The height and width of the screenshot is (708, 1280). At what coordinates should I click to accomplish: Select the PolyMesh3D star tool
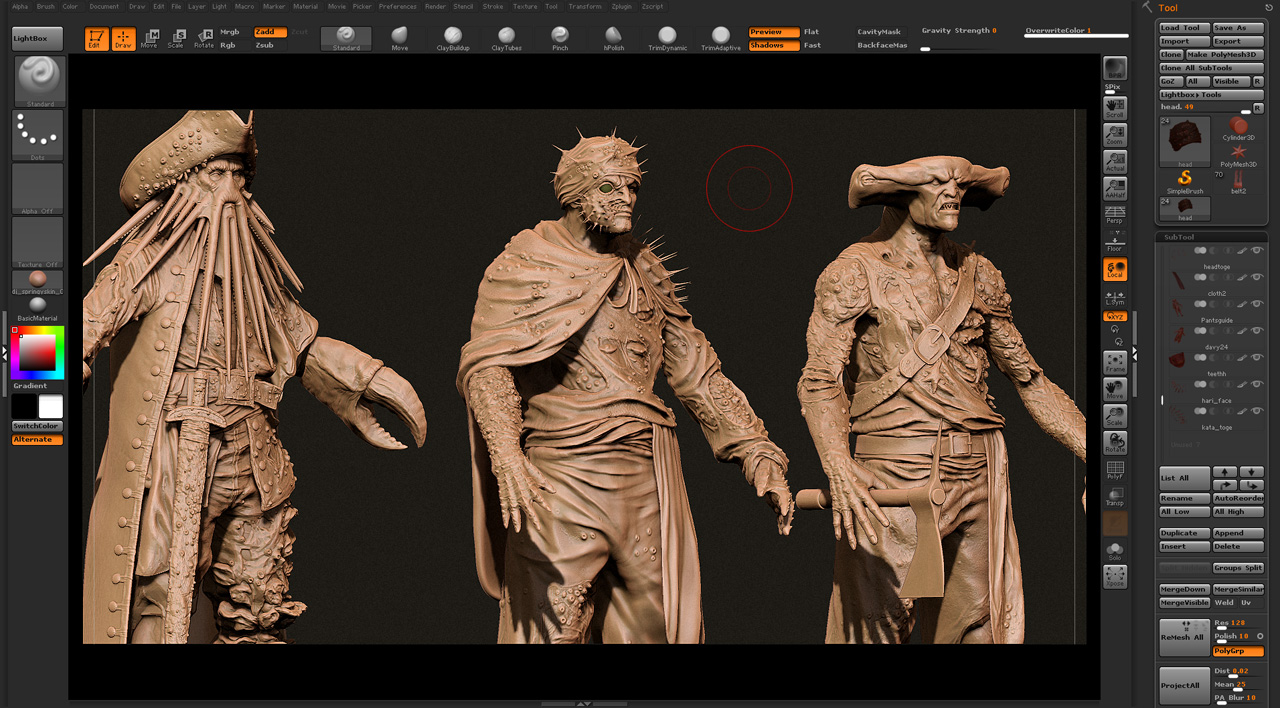1239,155
